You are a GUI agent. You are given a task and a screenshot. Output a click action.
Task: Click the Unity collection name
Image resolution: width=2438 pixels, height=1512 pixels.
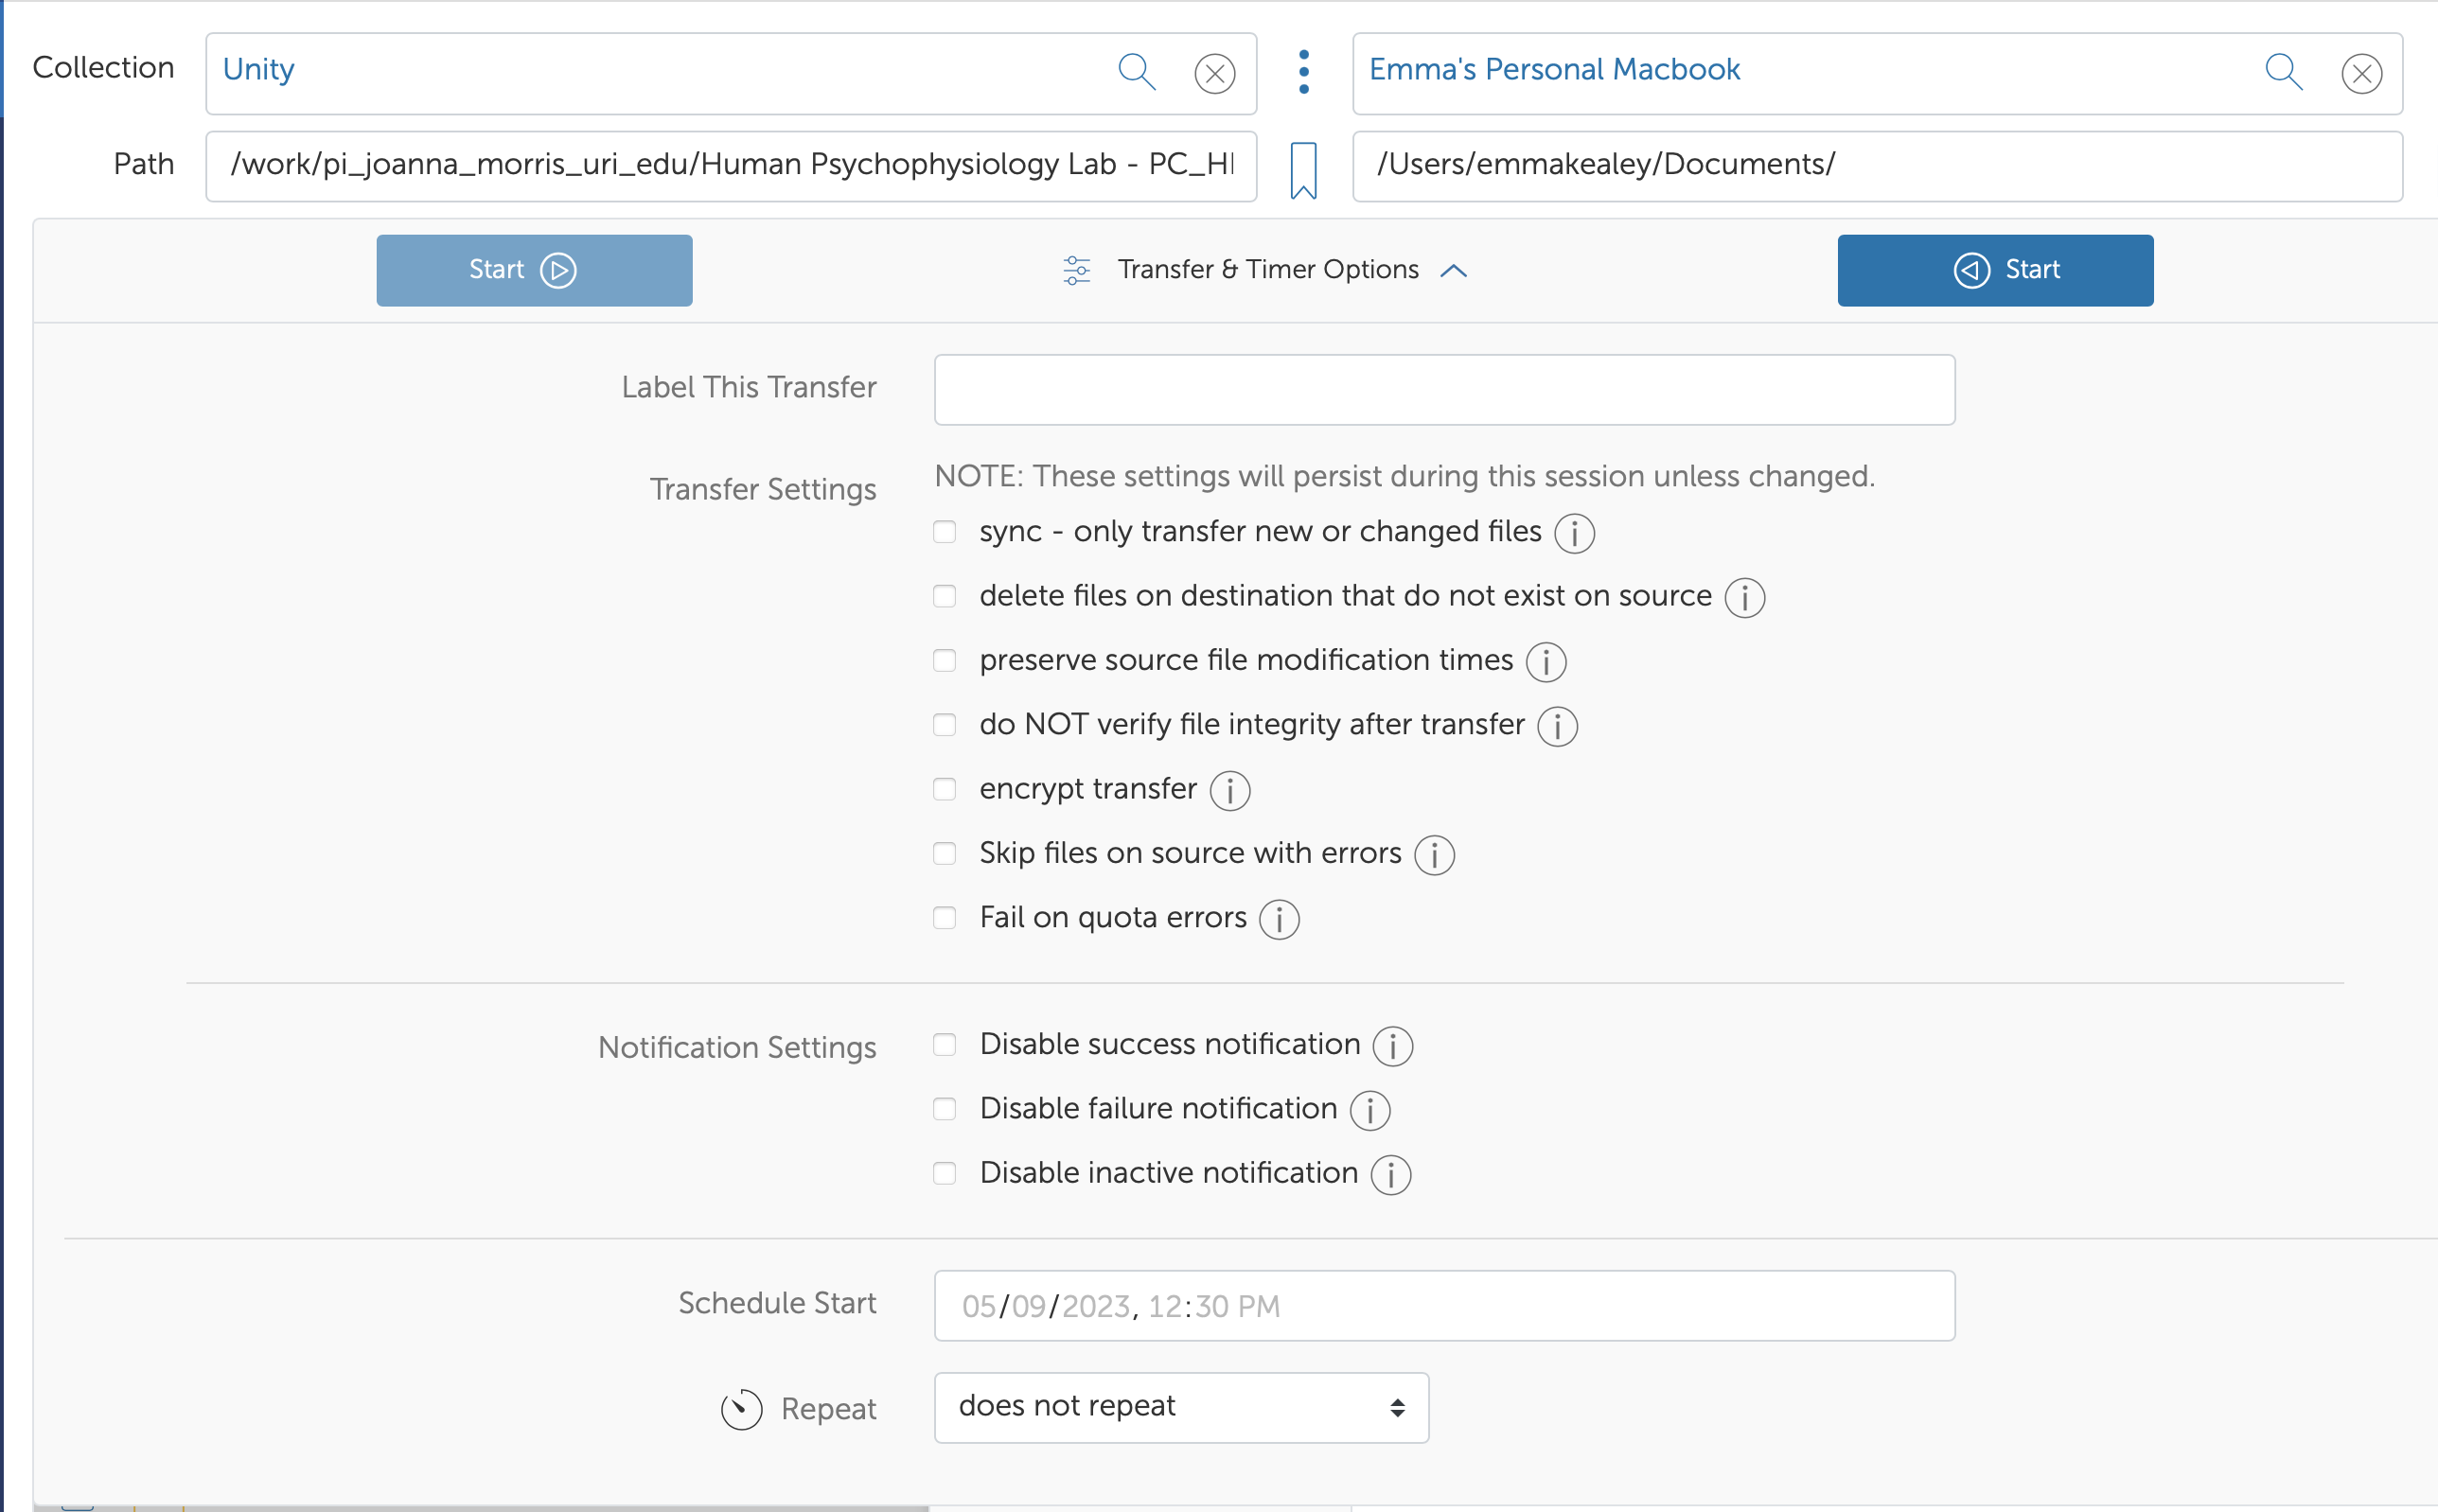click(x=258, y=69)
